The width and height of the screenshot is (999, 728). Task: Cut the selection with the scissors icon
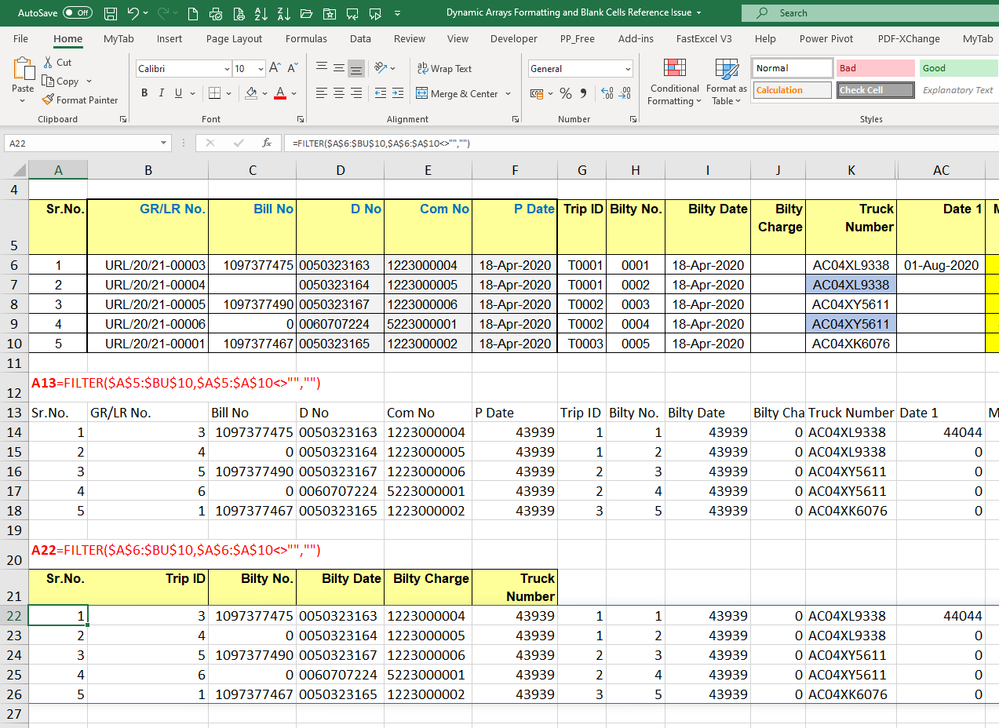[x=48, y=62]
